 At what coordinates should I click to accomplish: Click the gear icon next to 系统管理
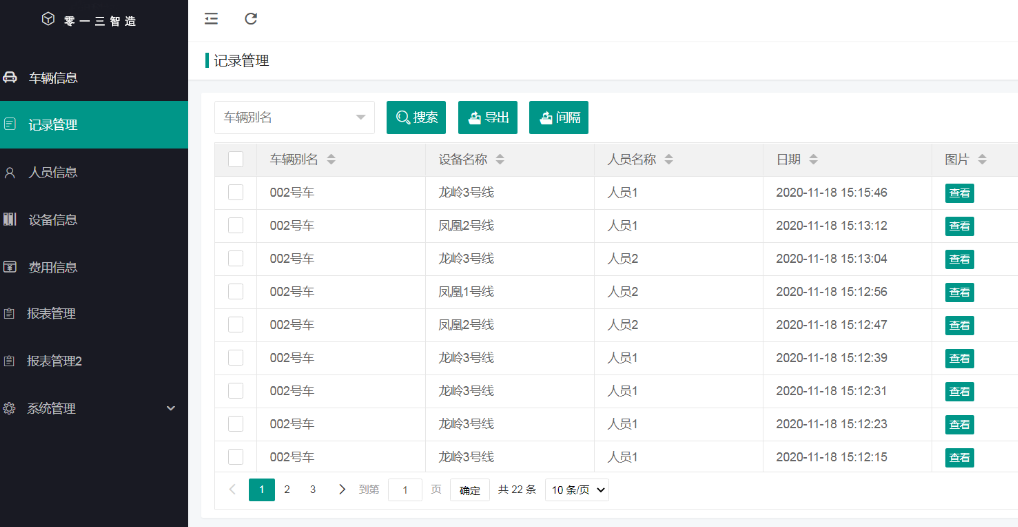[9, 409]
